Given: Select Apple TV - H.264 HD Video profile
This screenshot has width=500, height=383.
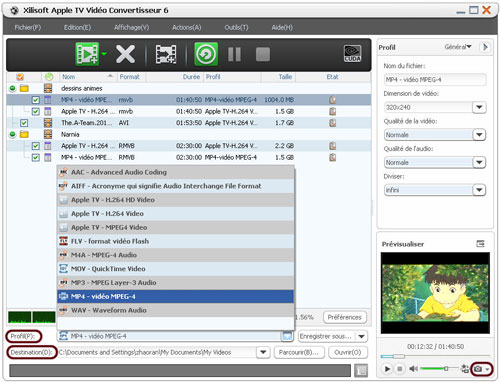Looking at the screenshot, I should [x=176, y=200].
